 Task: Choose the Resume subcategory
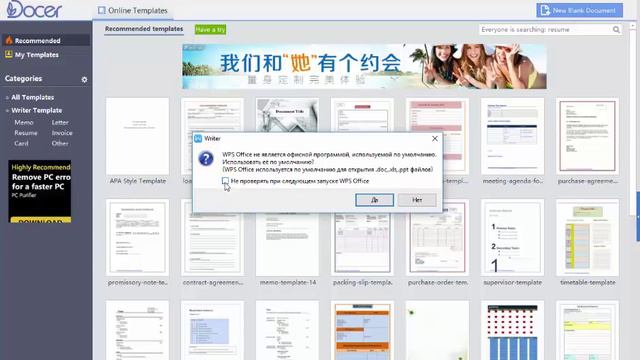(x=26, y=133)
